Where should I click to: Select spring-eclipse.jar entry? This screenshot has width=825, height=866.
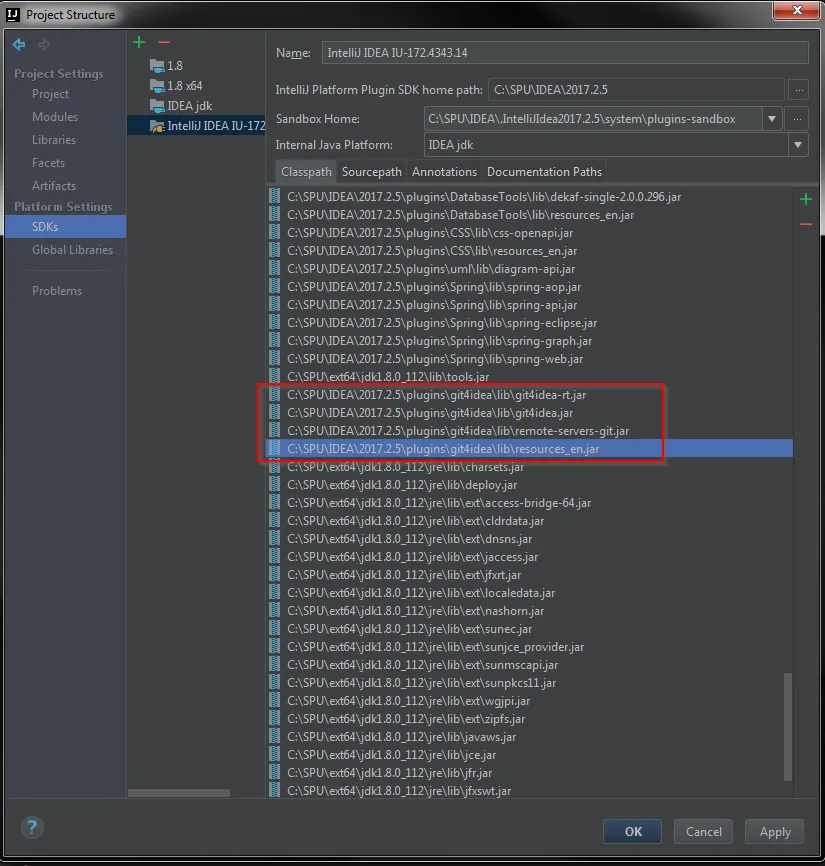point(530,323)
